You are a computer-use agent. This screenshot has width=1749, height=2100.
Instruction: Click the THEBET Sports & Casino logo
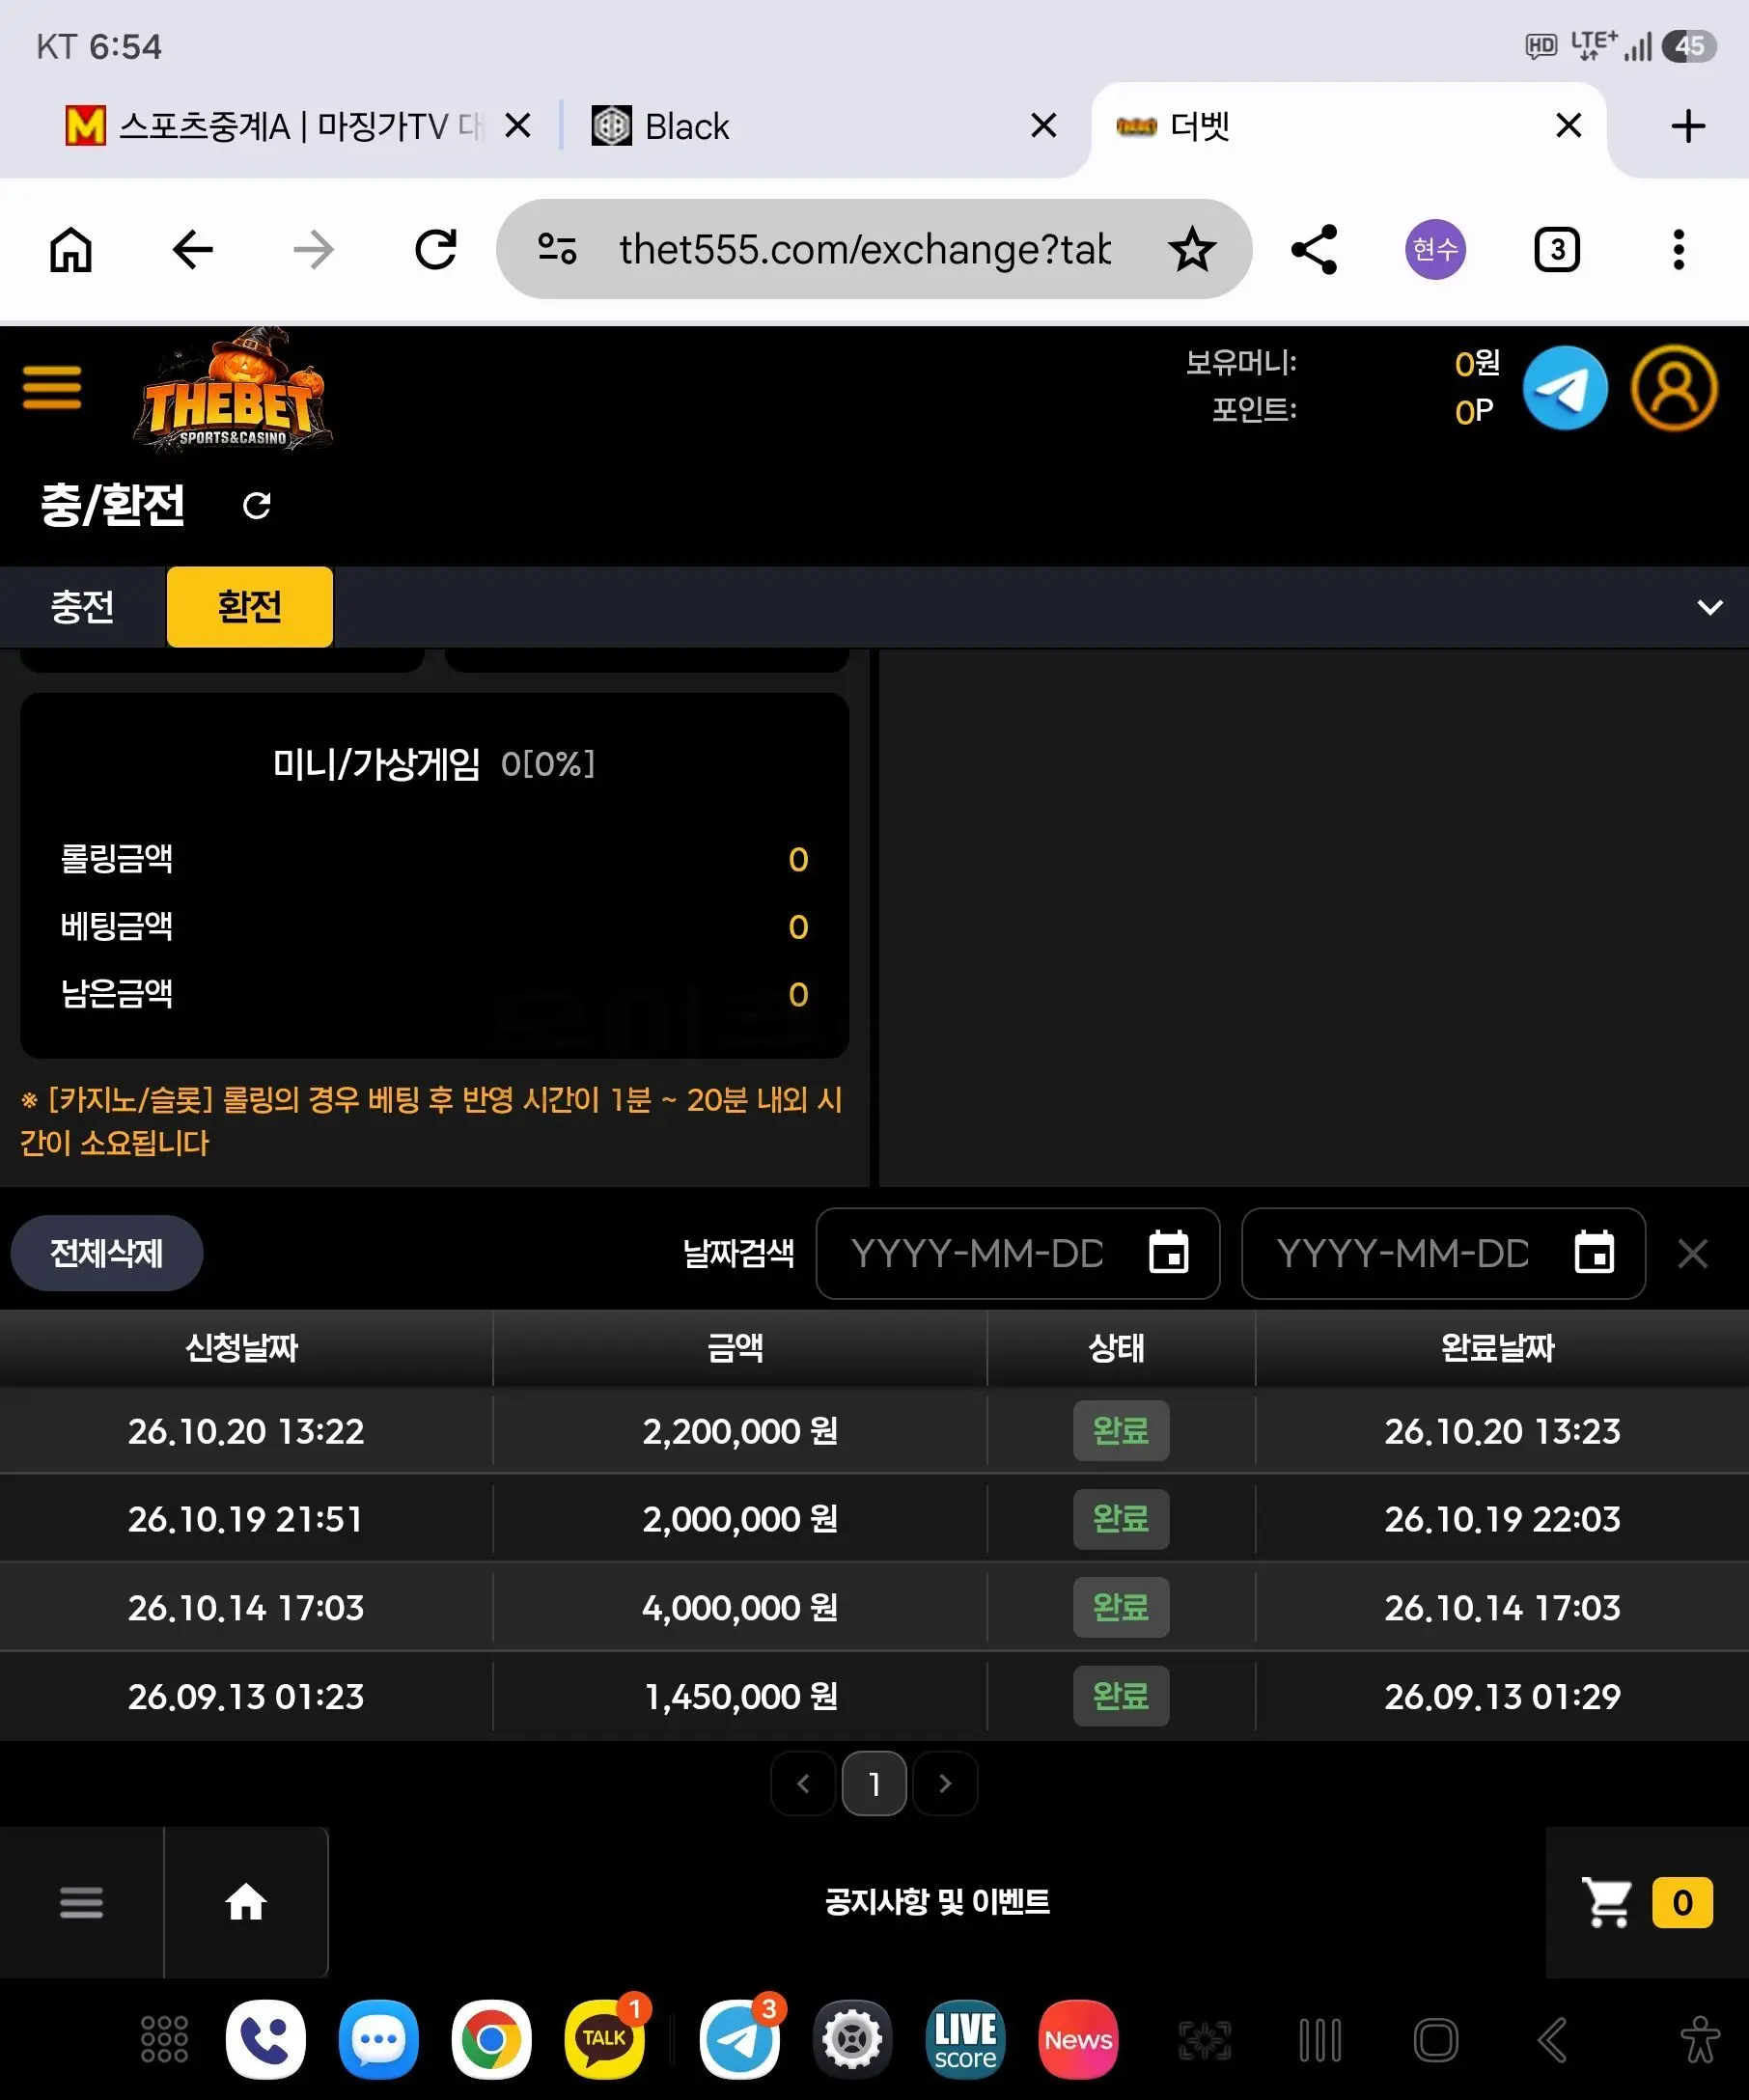tap(232, 392)
